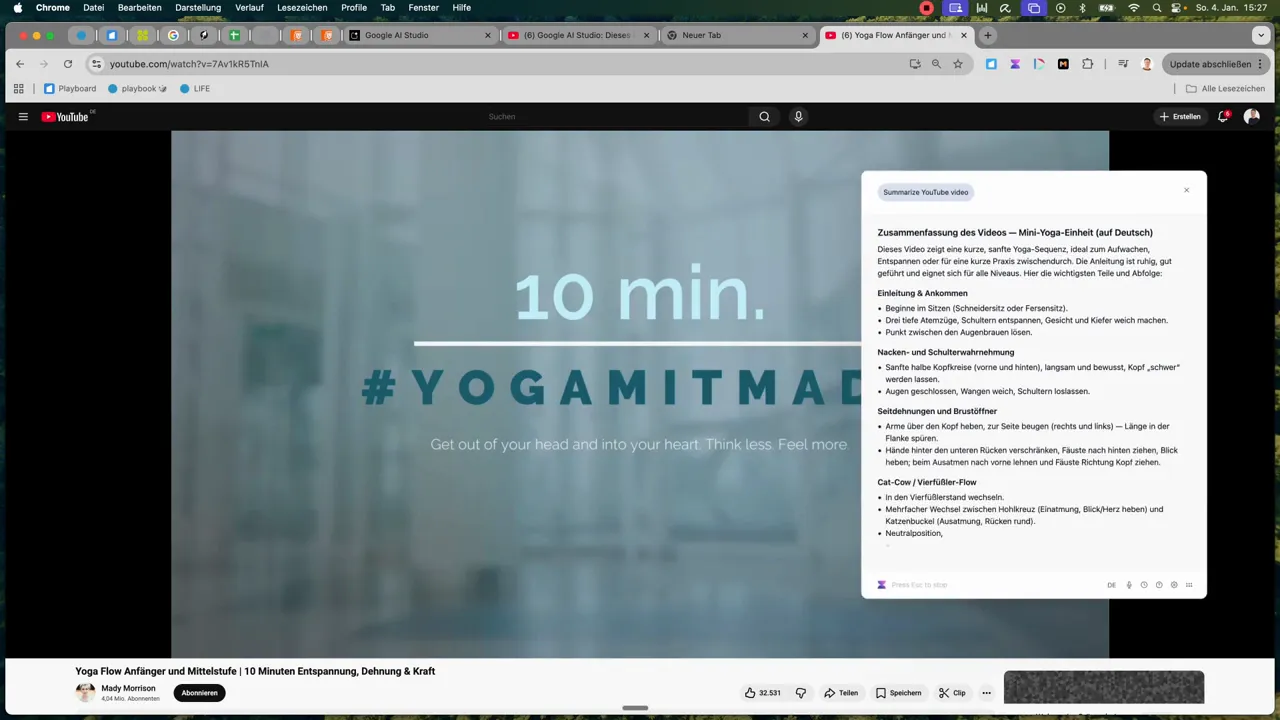Open the YouTube hamburger guide menu
The height and width of the screenshot is (720, 1280).
[23, 117]
